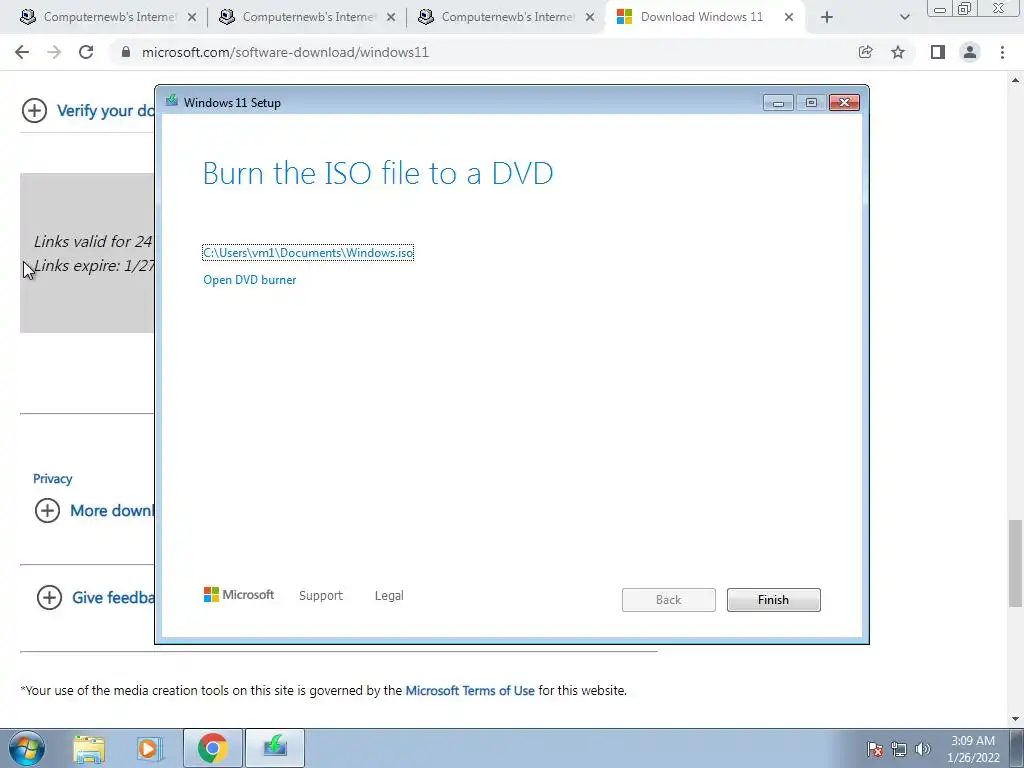Click the Chrome taskbar icon
1024x768 pixels.
pyautogui.click(x=213, y=748)
